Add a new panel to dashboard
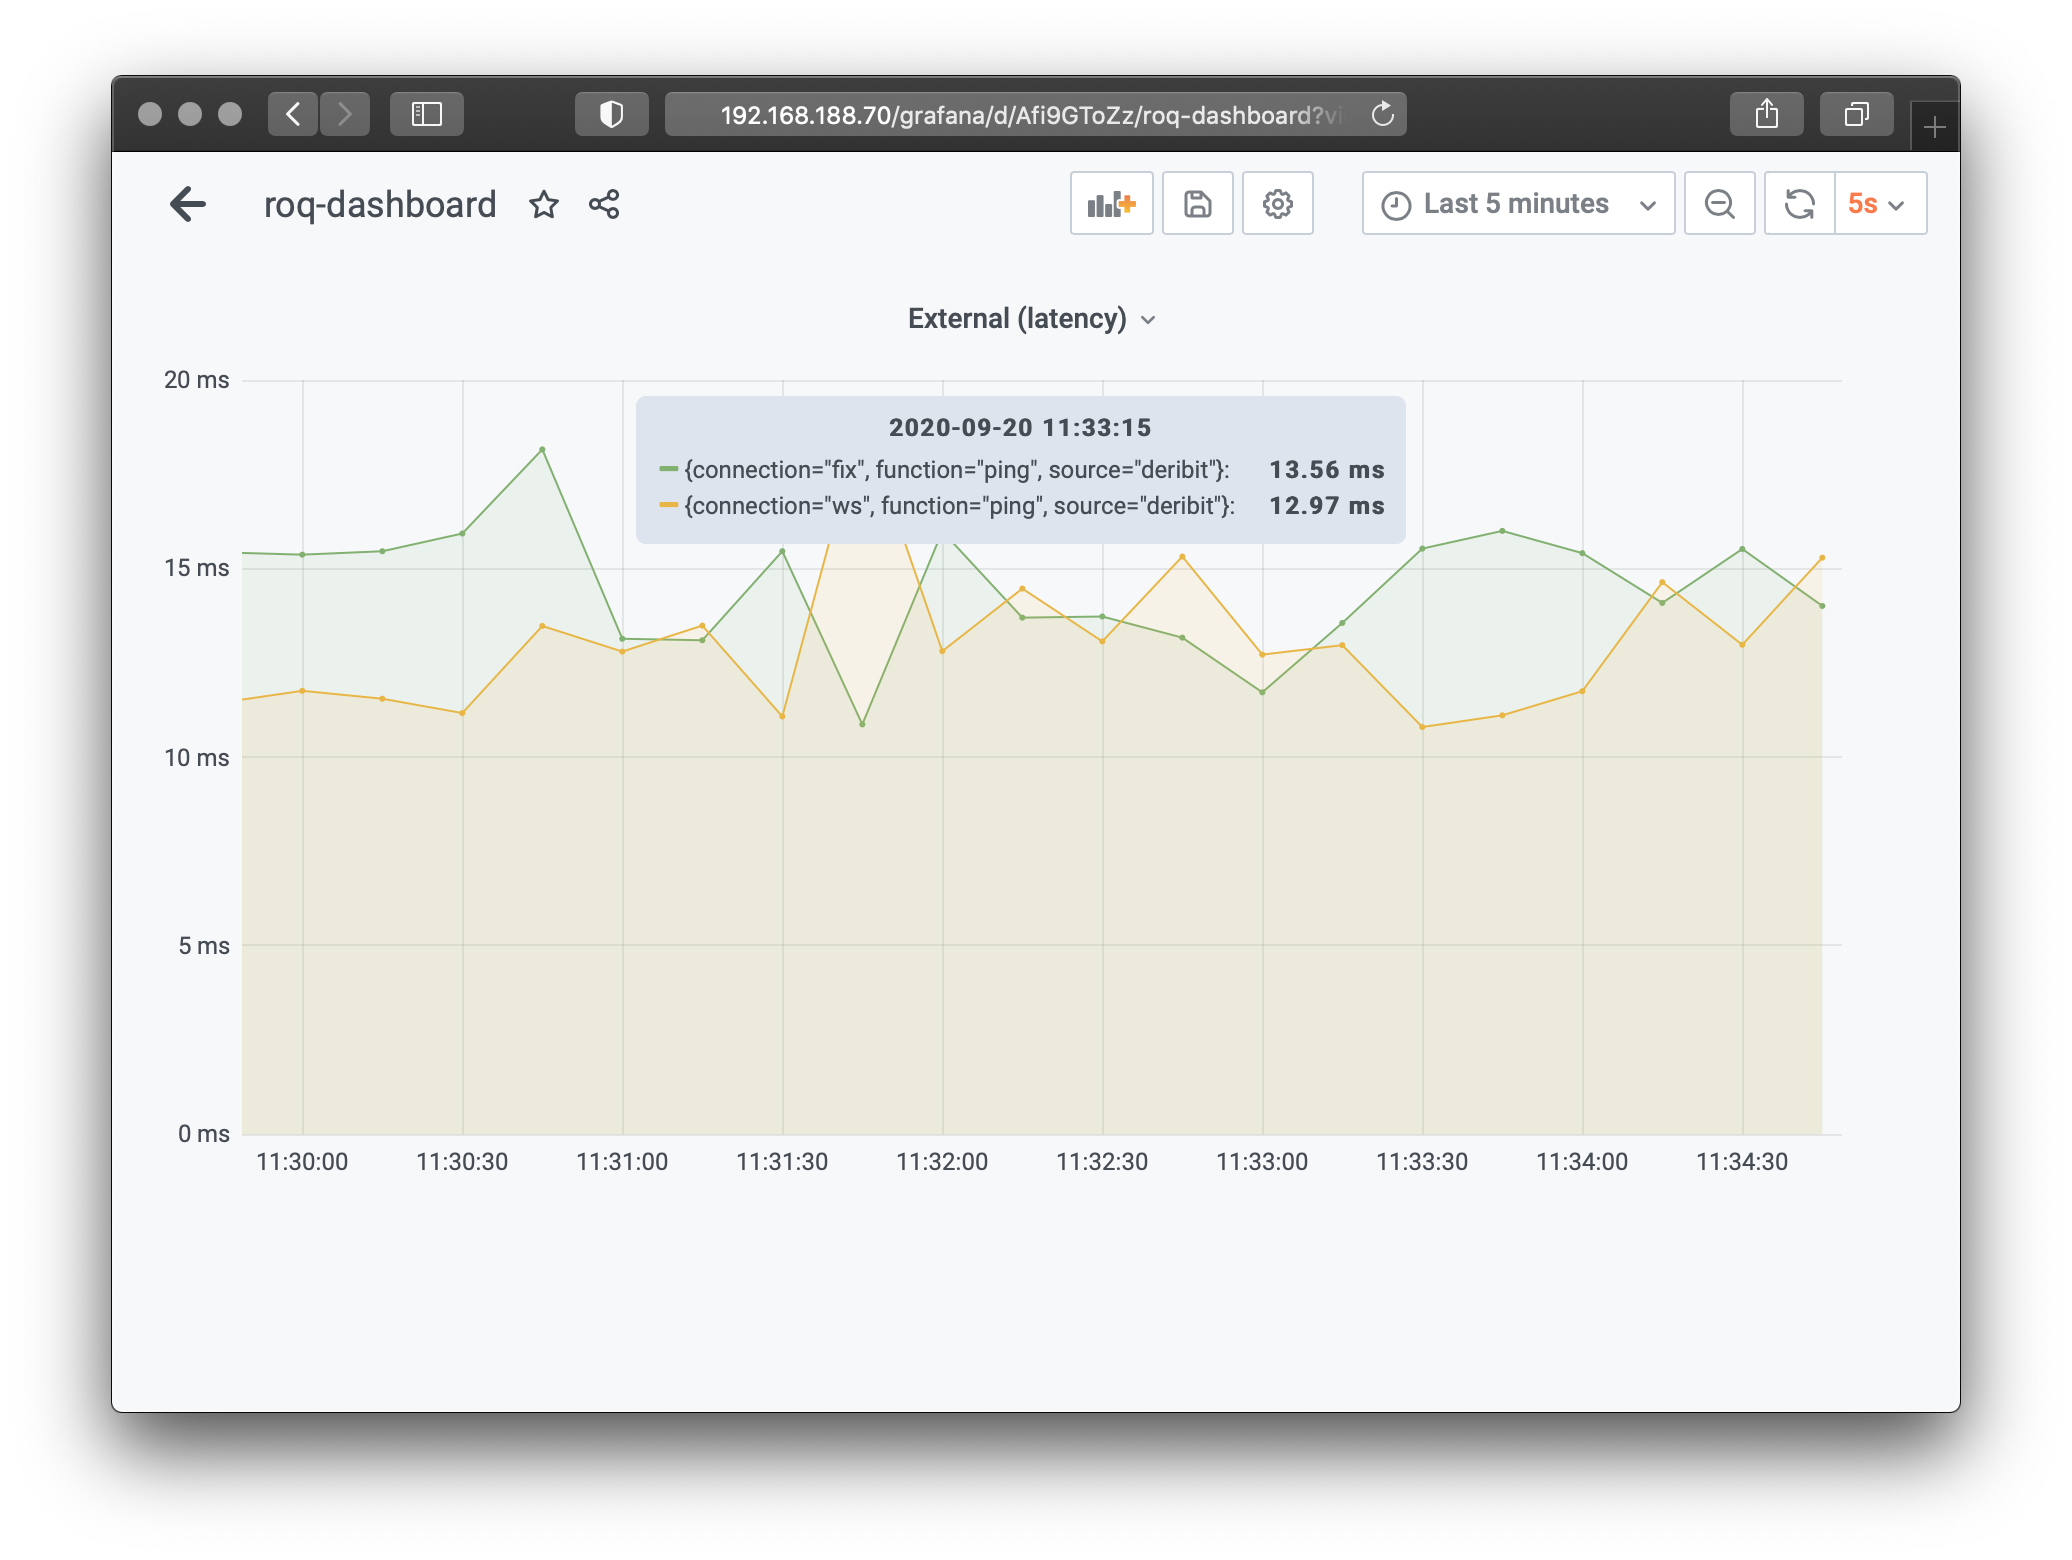The image size is (2072, 1560). pos(1112,203)
